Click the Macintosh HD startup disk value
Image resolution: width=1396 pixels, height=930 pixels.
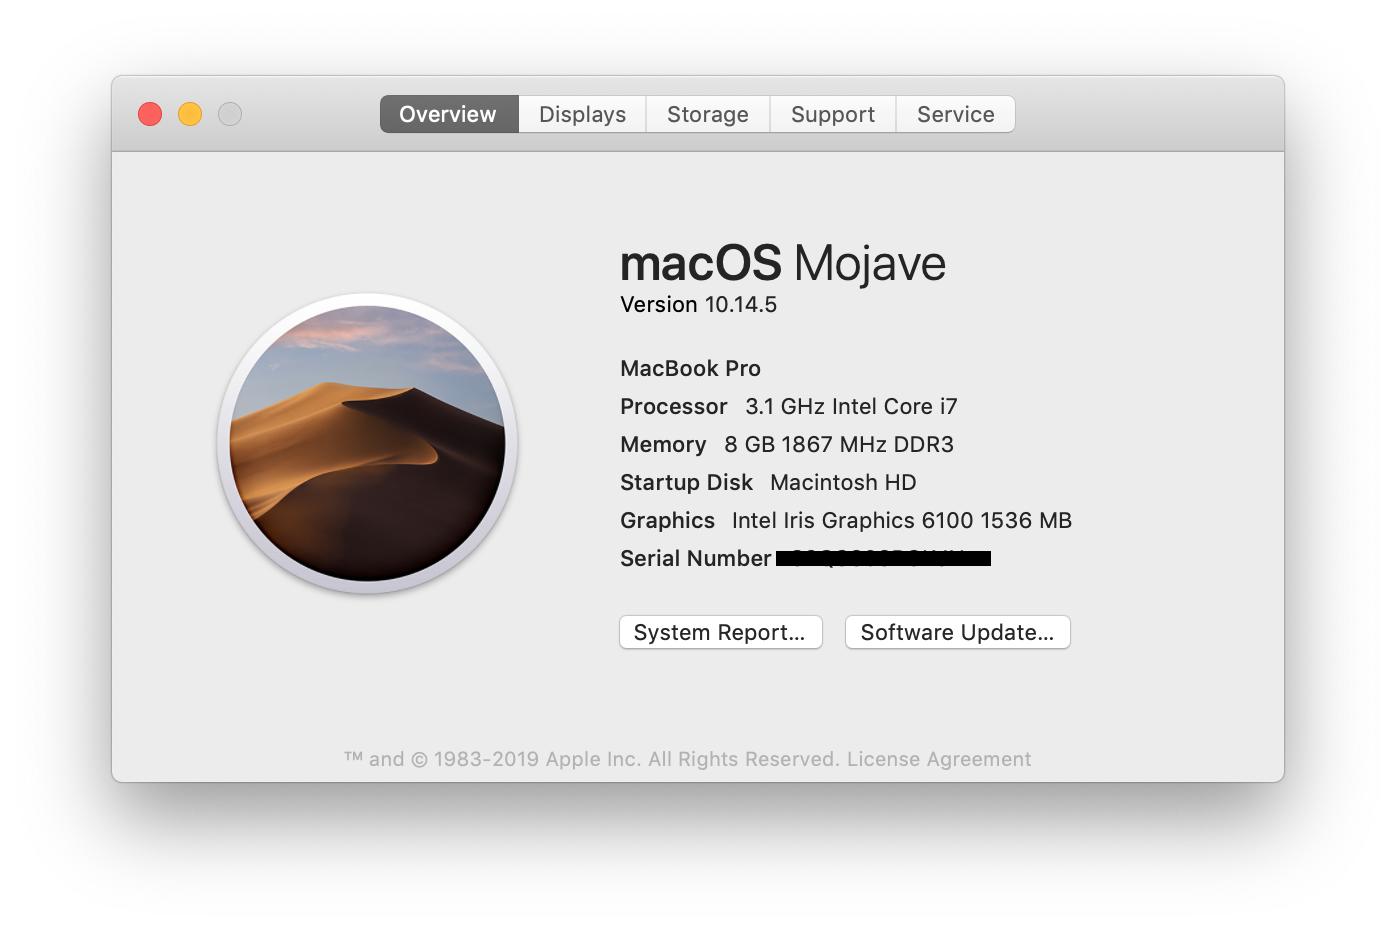(x=843, y=482)
